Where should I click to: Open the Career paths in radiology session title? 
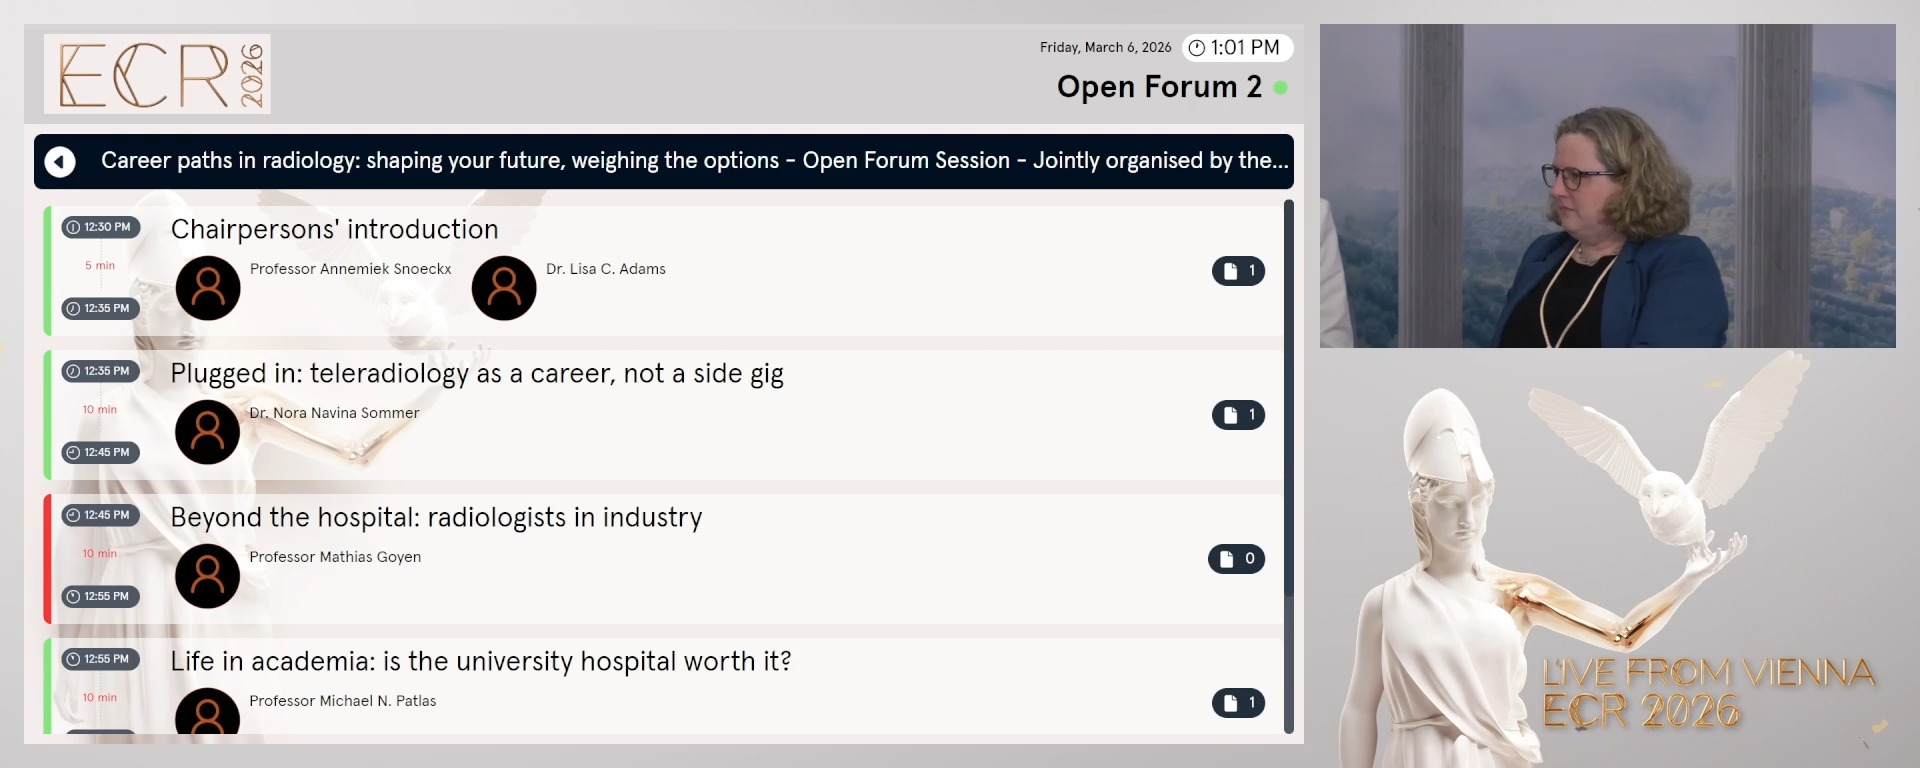coord(694,160)
